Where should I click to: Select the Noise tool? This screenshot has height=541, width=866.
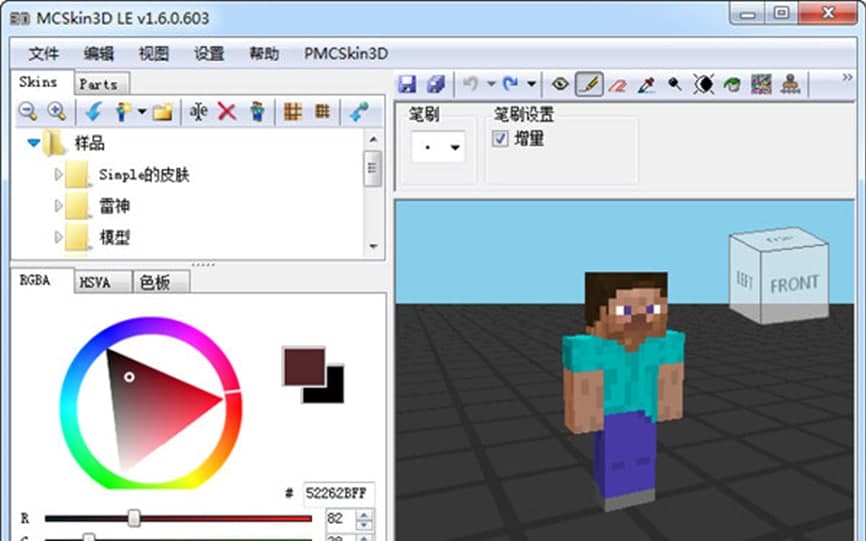coord(761,84)
